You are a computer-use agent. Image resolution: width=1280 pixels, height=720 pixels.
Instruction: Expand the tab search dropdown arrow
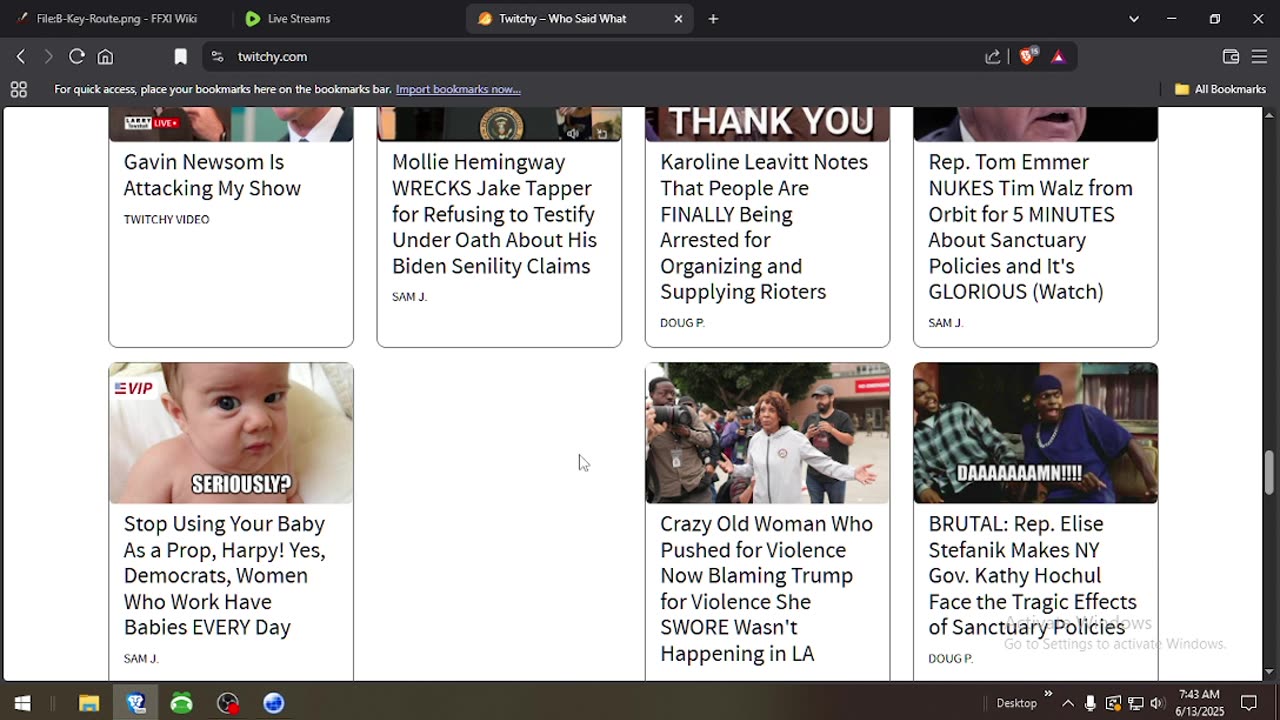point(1133,19)
